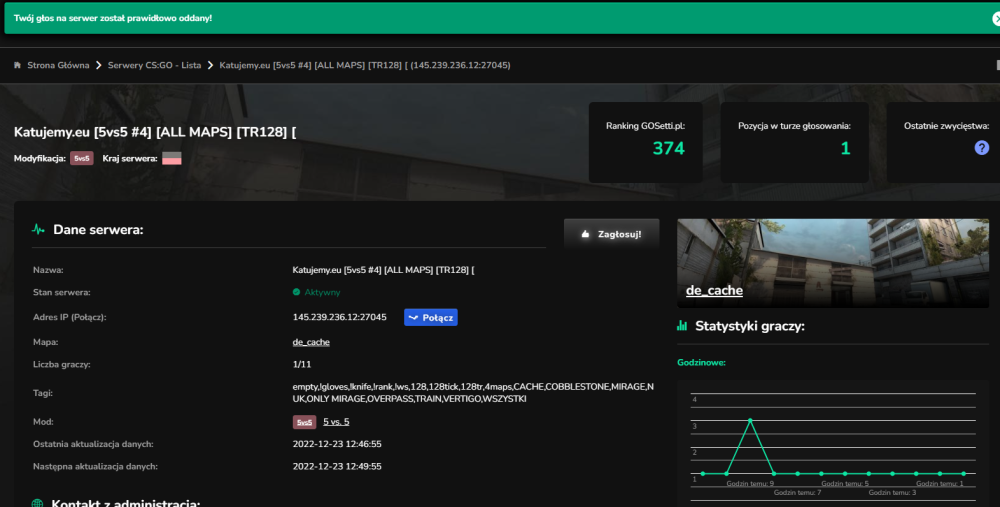Open the 5 vs. 5 mod link
This screenshot has width=1000, height=507.
(x=336, y=422)
